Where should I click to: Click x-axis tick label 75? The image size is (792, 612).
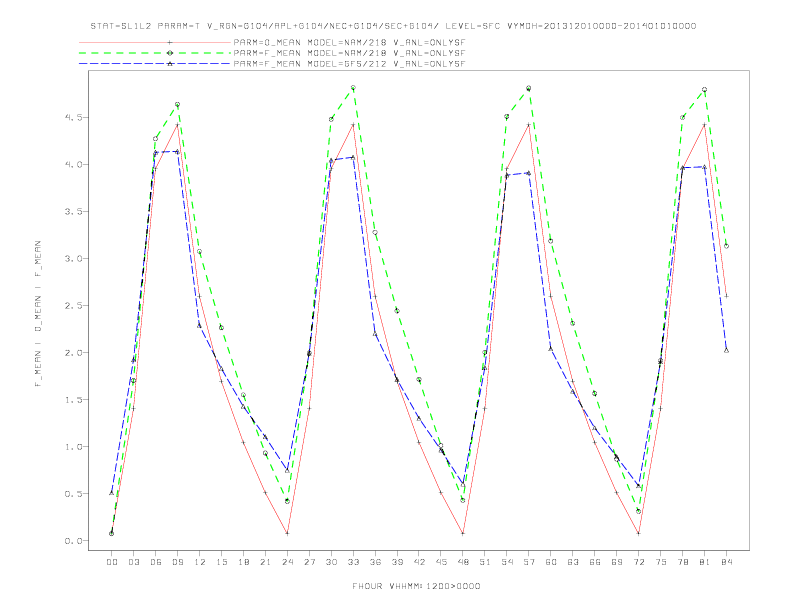click(661, 562)
